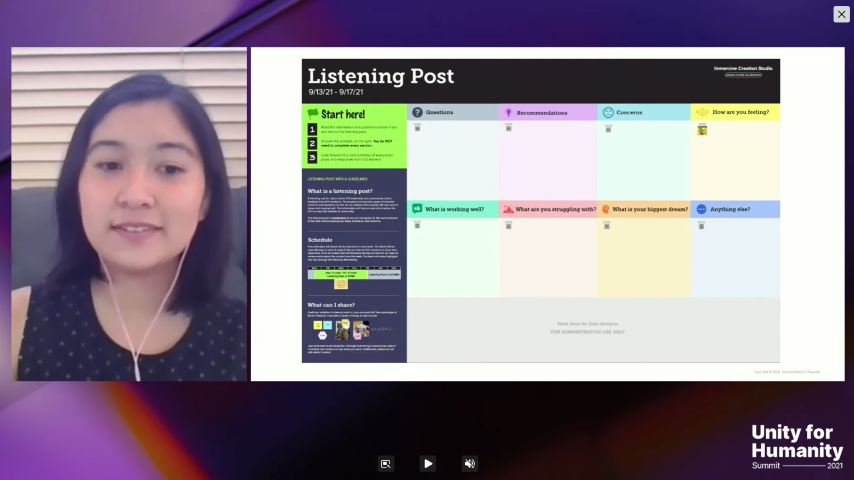Click the What is your biggest dream icon
854x480 pixels.
605,209
